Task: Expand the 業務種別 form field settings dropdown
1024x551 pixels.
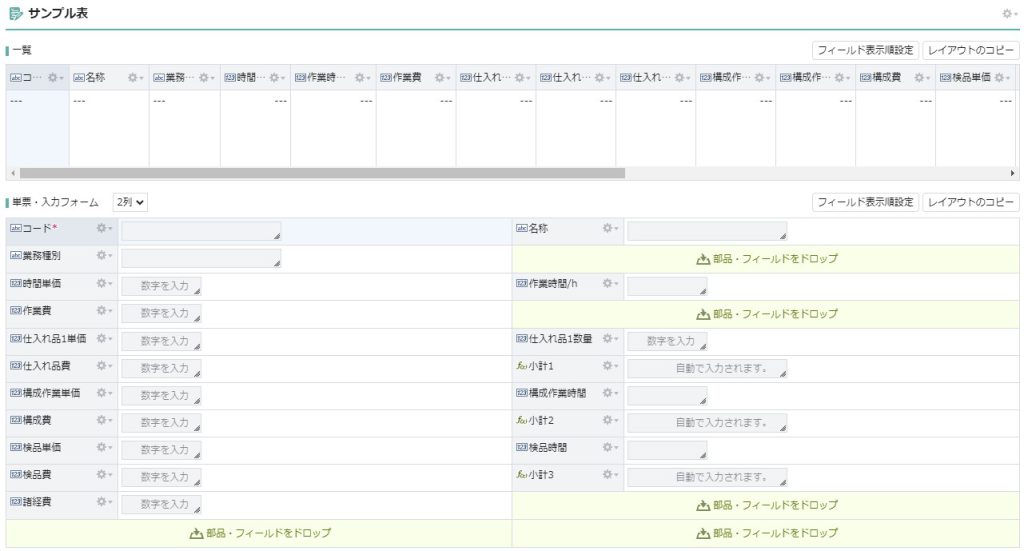Action: 103,256
